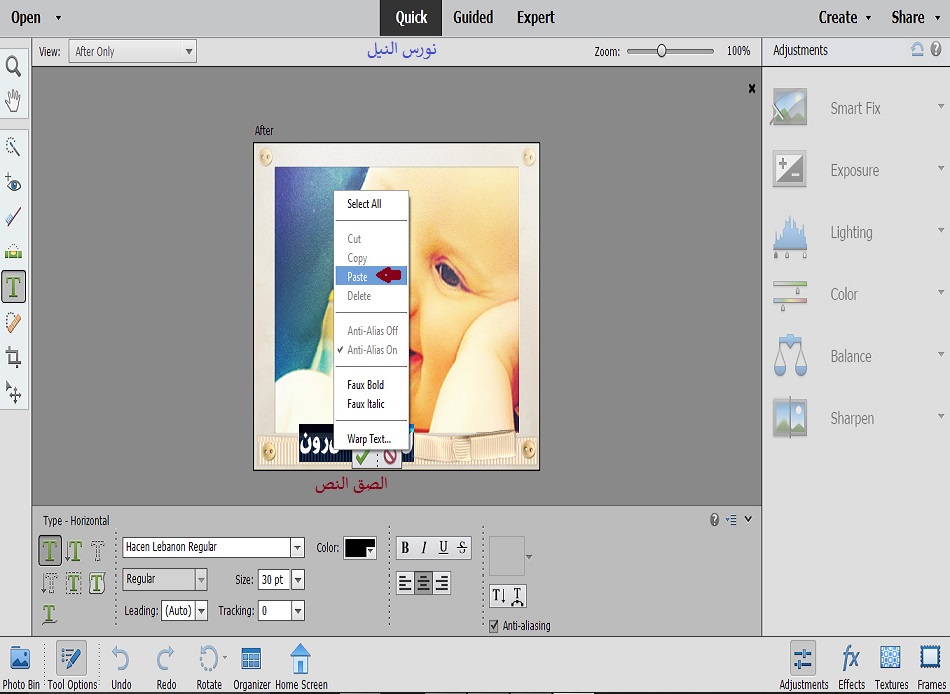
Task: Open the font size dropdown
Action: pyautogui.click(x=298, y=580)
